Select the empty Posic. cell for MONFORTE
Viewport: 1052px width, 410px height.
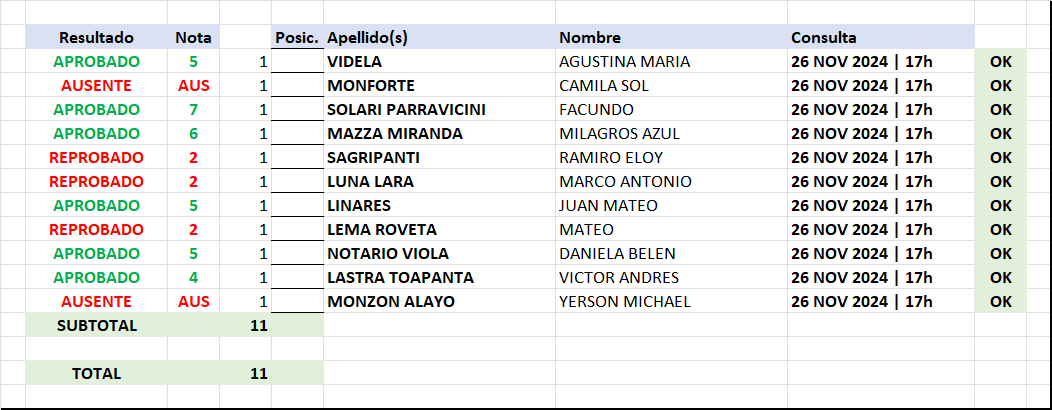(x=297, y=86)
